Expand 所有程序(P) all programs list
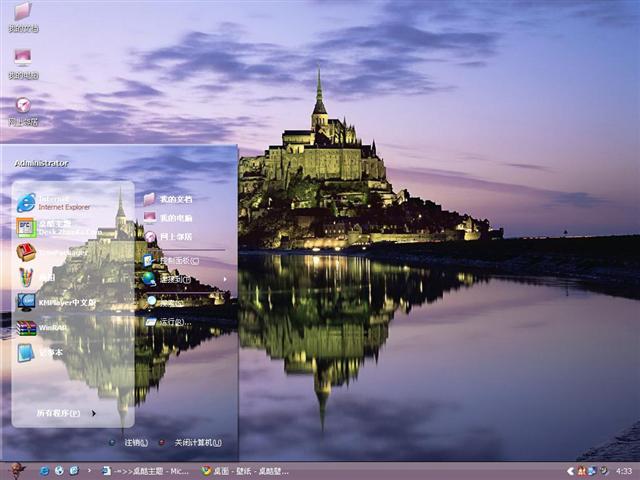This screenshot has width=640, height=480. click(x=66, y=413)
